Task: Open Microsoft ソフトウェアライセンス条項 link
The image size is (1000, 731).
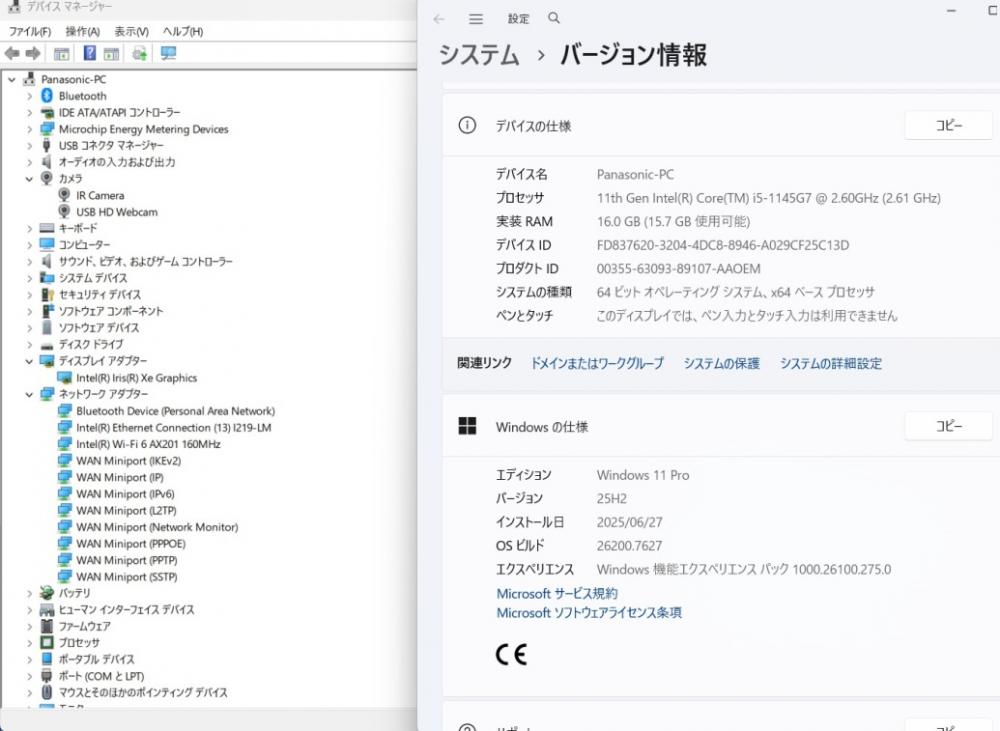Action: pyautogui.click(x=589, y=612)
